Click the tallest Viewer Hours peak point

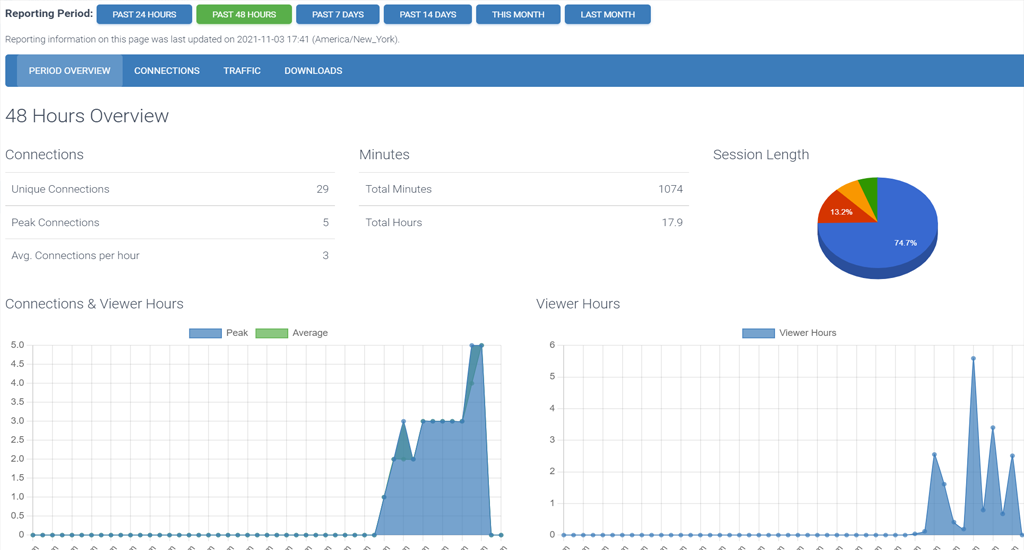pos(973,359)
